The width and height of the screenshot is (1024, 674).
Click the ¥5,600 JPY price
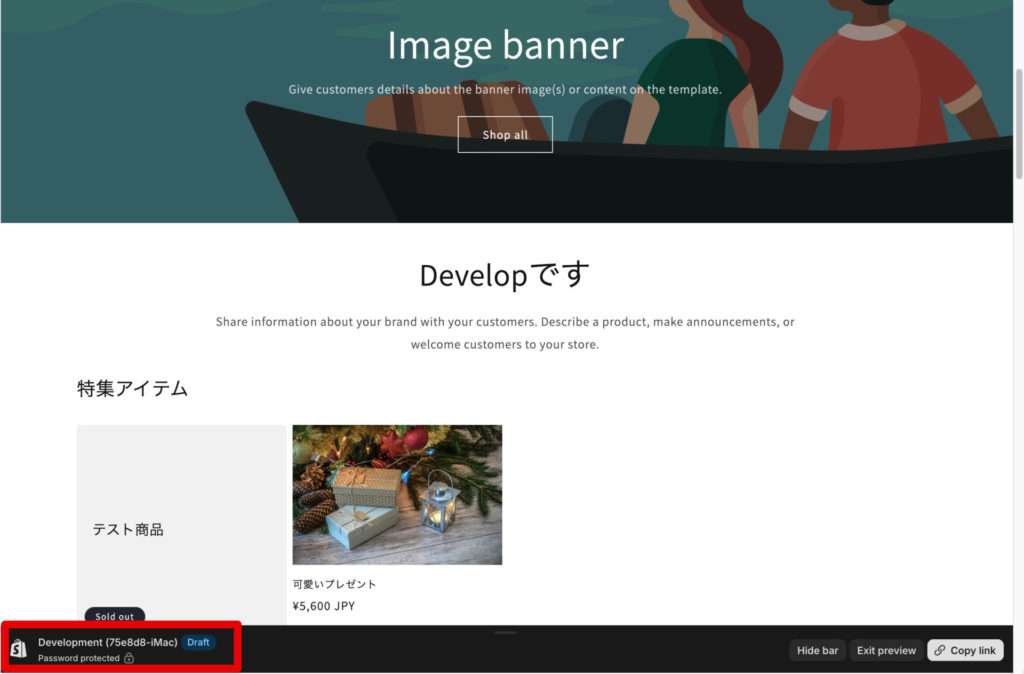click(323, 605)
